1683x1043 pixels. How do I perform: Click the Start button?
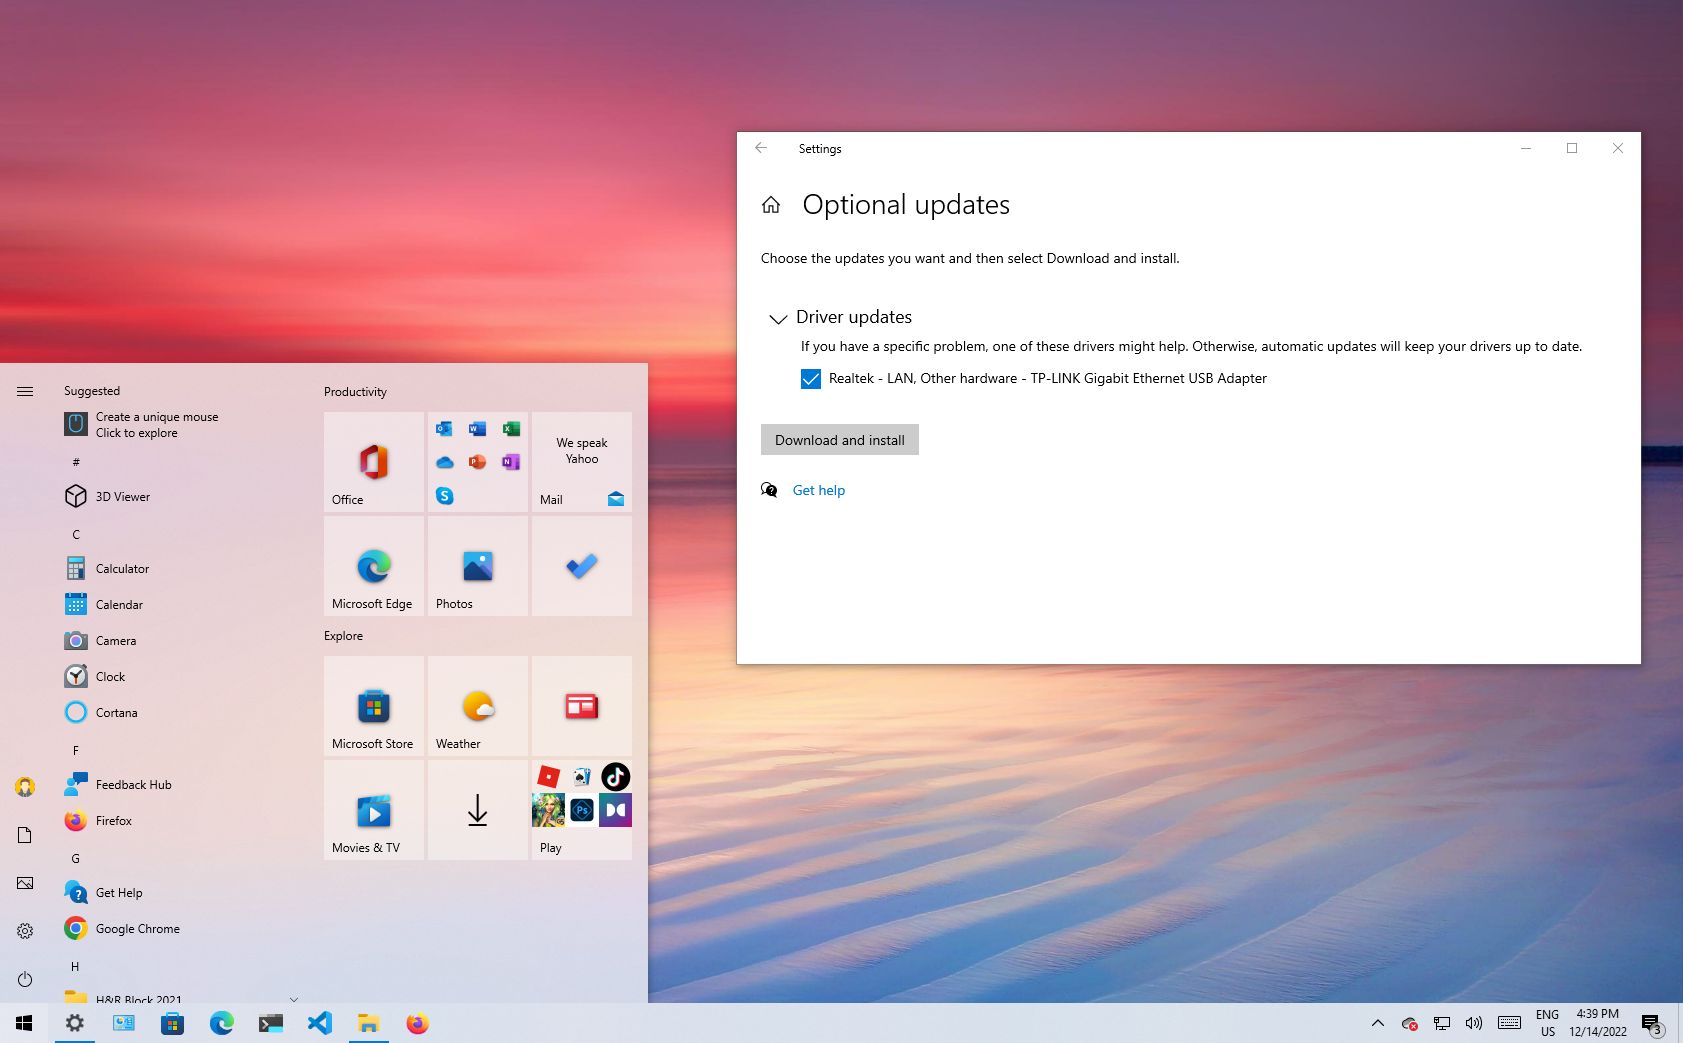tap(23, 1023)
